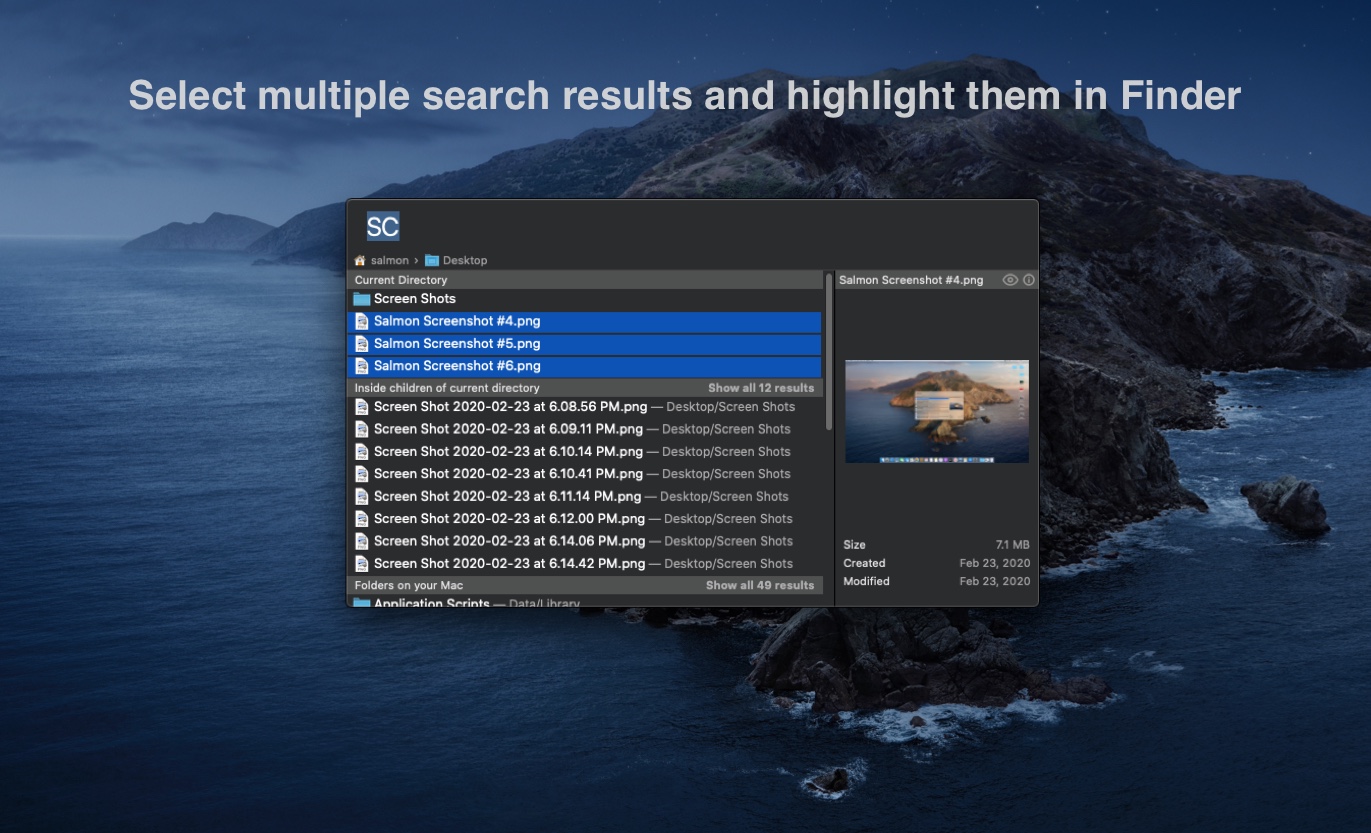Viewport: 1371px width, 833px height.
Task: Expand with Show all 12 results
Action: click(760, 388)
